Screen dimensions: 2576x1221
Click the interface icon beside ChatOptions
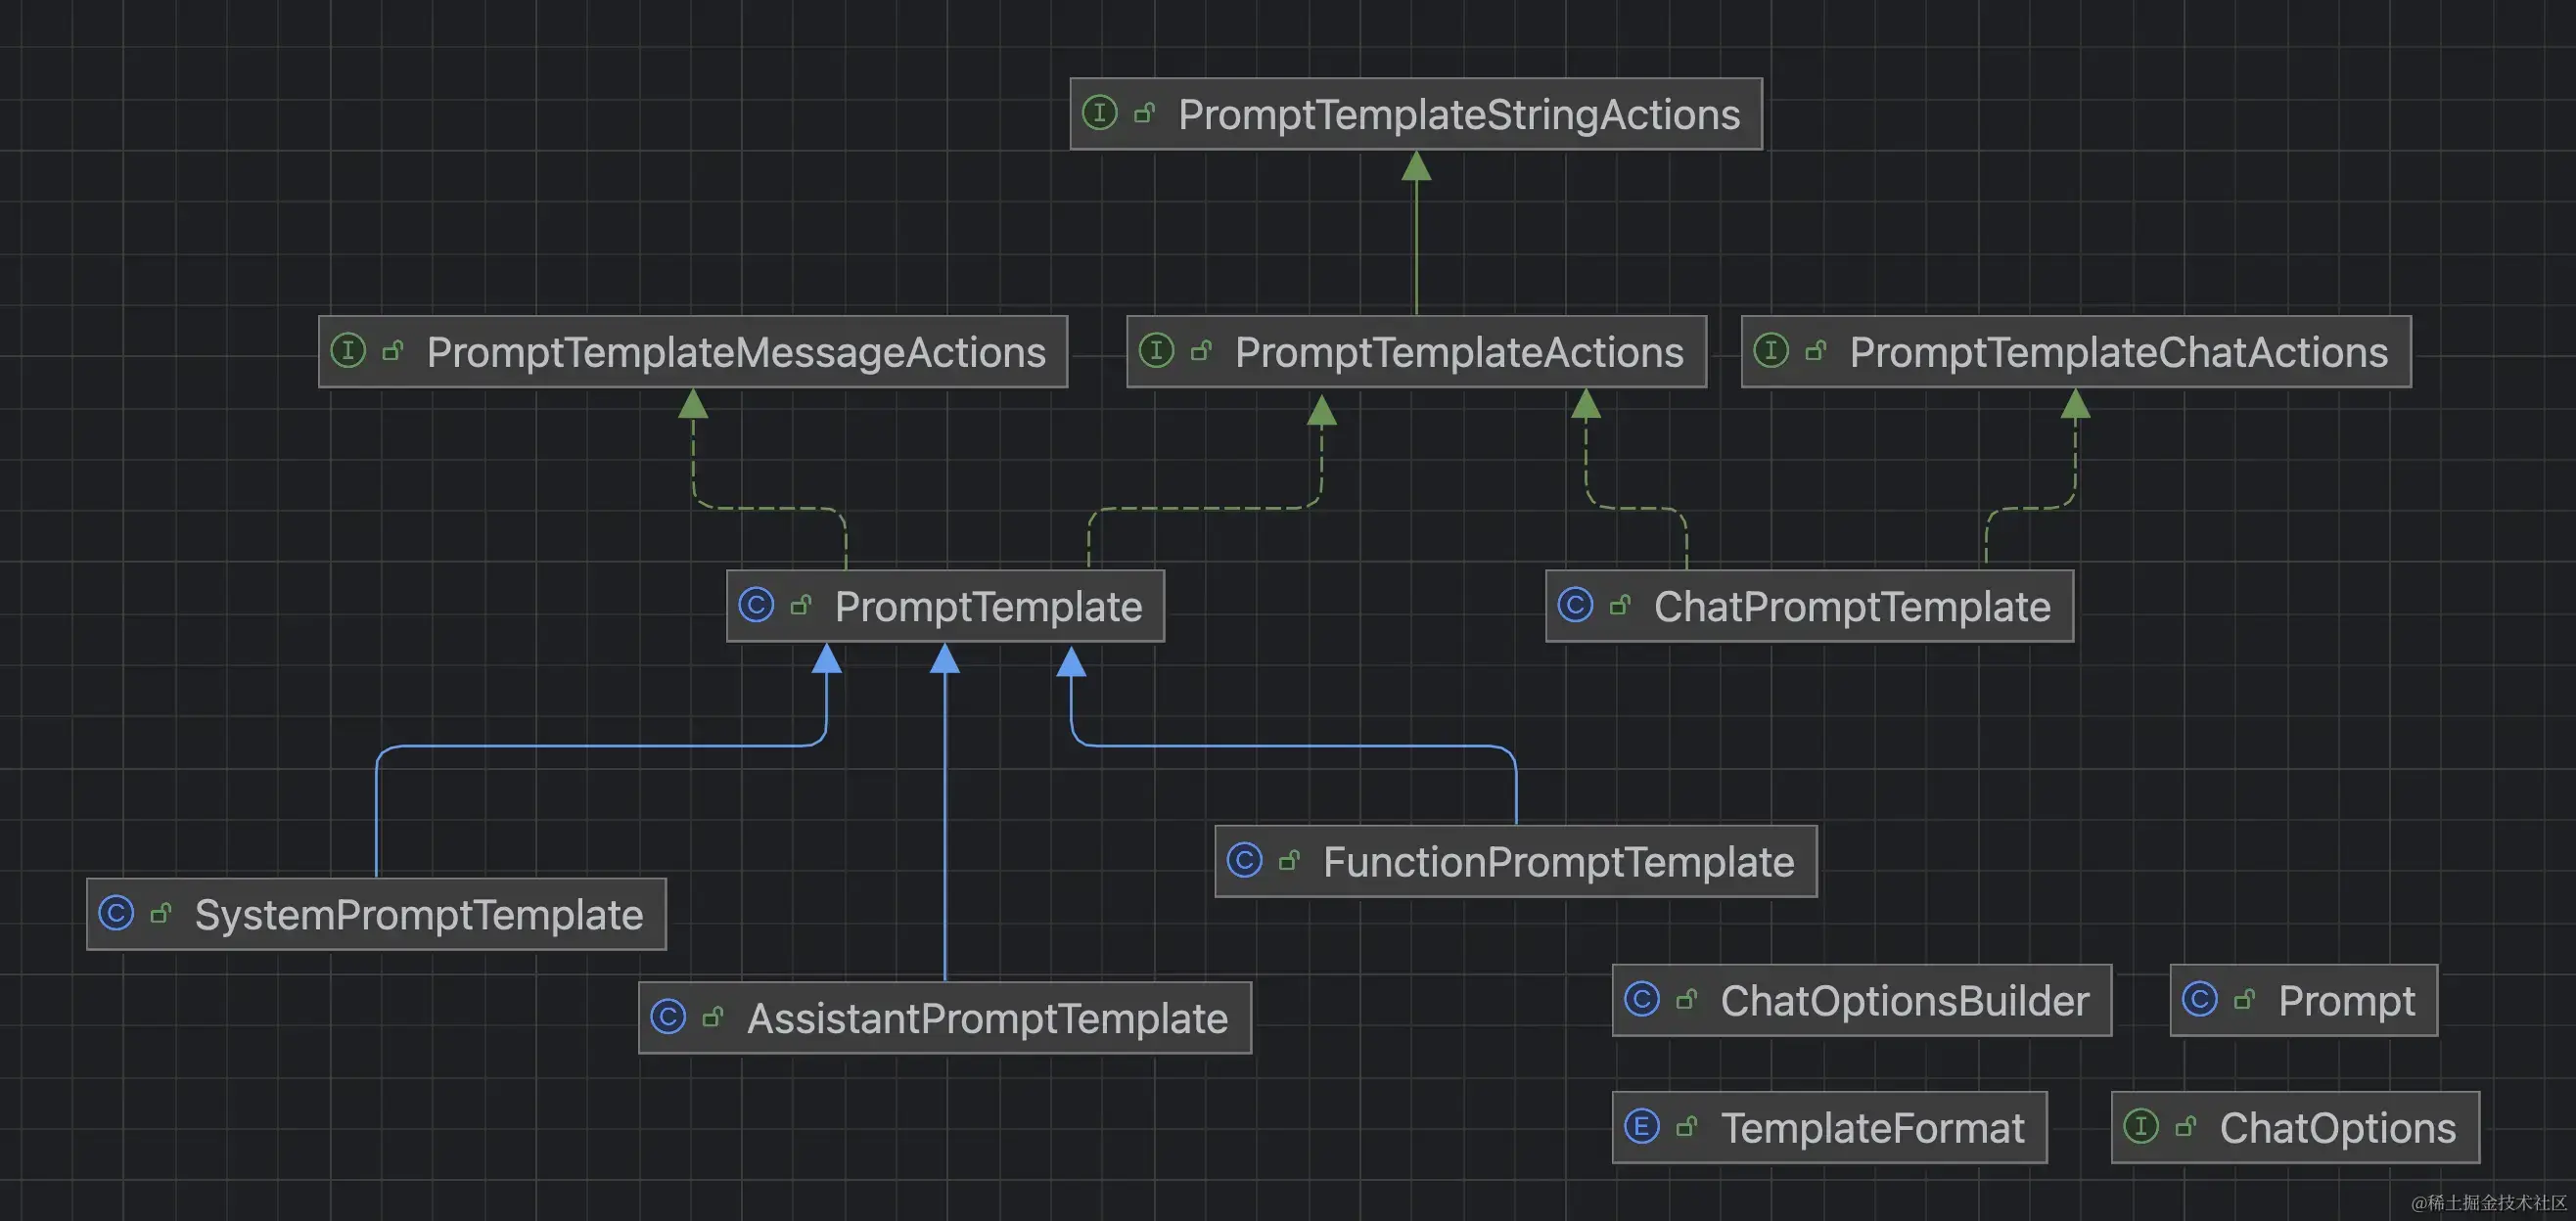tap(2140, 1126)
